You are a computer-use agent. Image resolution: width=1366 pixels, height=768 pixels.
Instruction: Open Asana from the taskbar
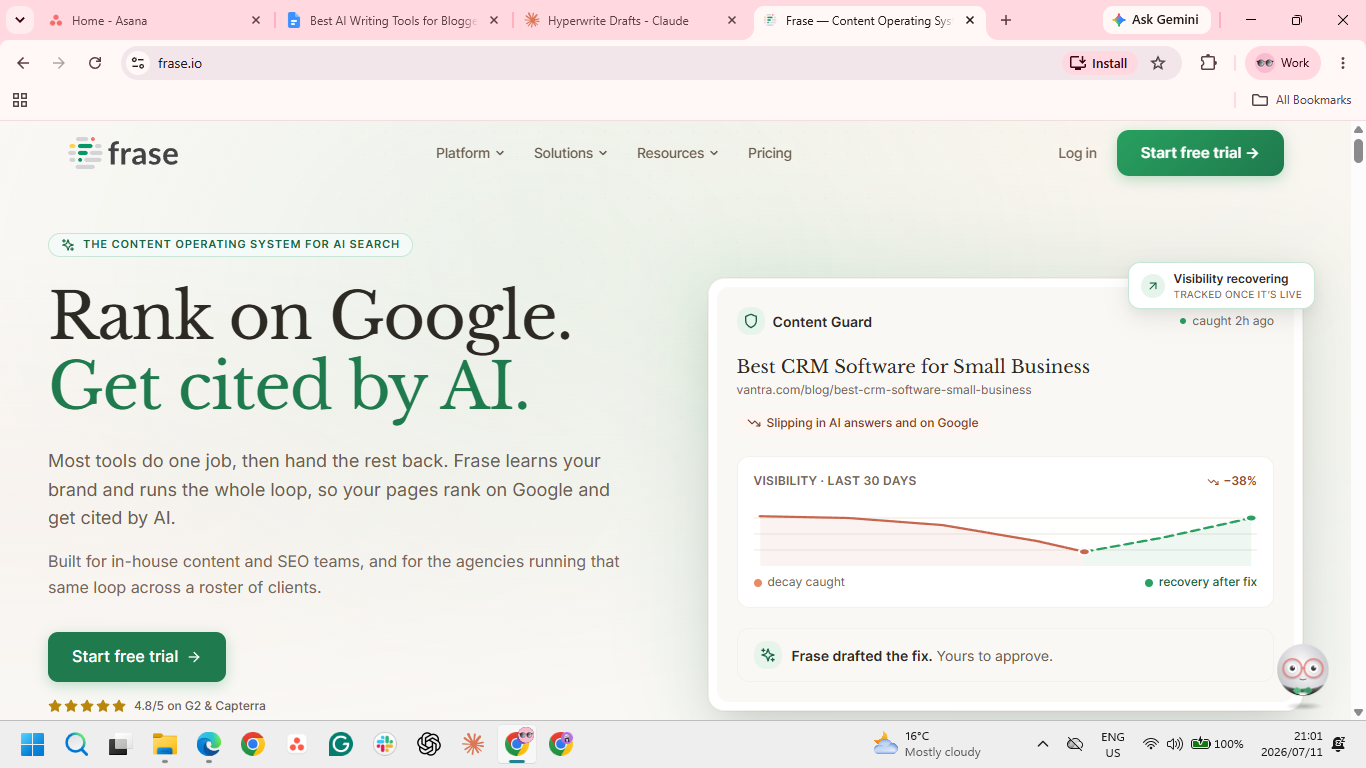click(x=297, y=744)
